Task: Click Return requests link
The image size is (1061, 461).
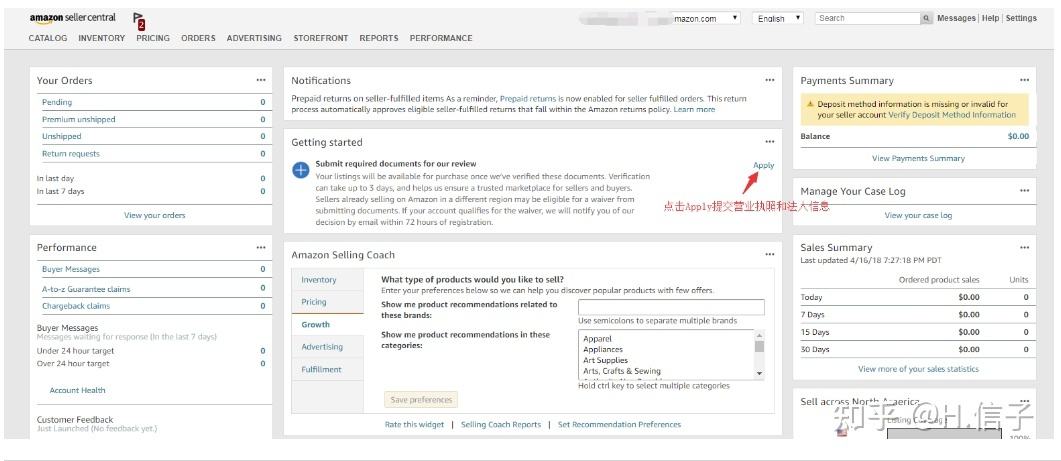Action: 70,154
